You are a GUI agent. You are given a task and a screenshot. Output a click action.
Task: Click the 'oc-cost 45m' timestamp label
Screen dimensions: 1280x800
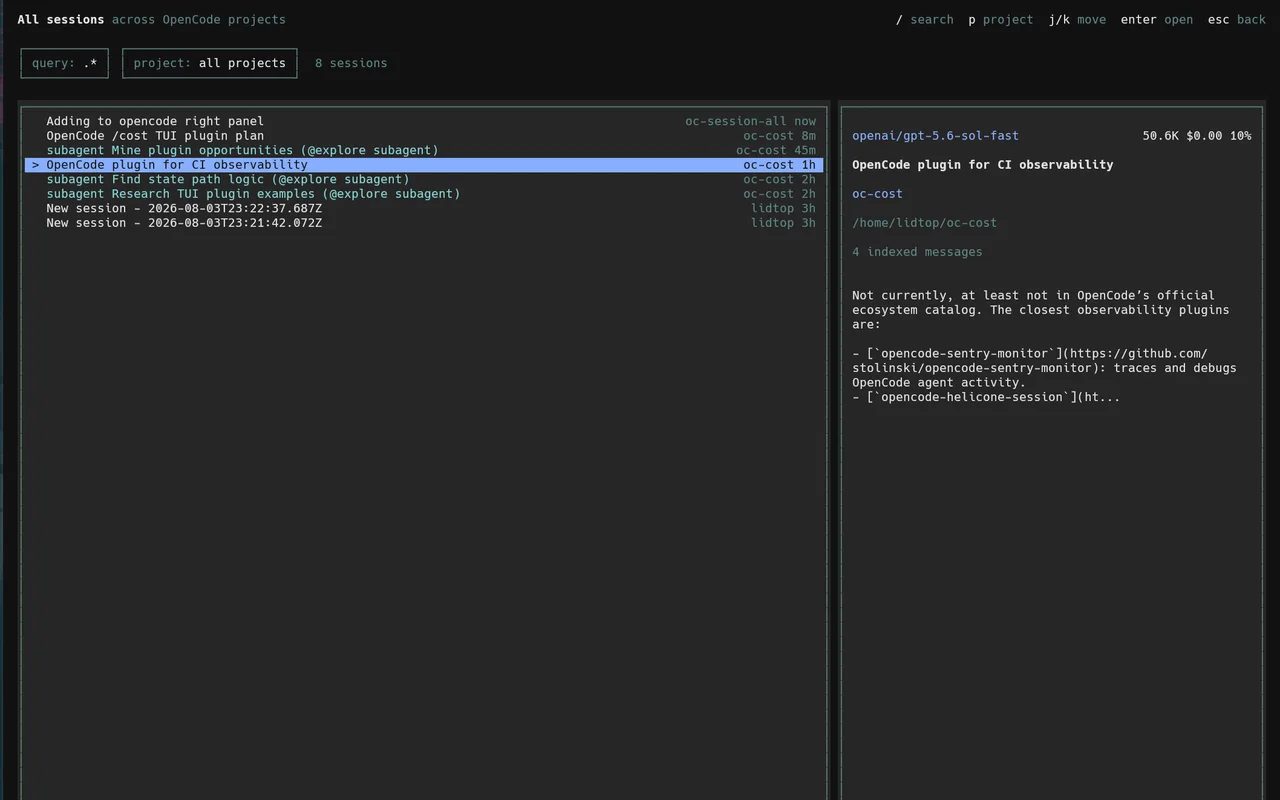776,150
